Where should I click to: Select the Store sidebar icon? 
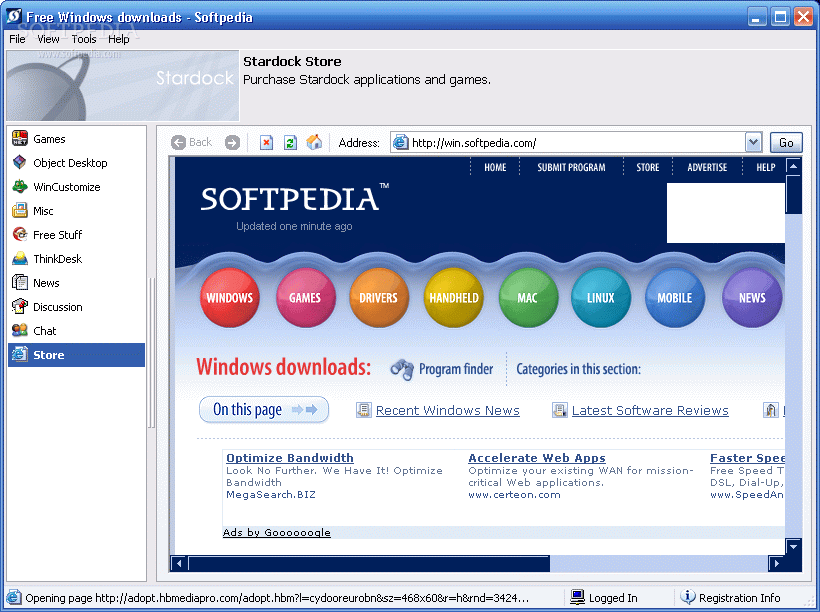[20, 355]
